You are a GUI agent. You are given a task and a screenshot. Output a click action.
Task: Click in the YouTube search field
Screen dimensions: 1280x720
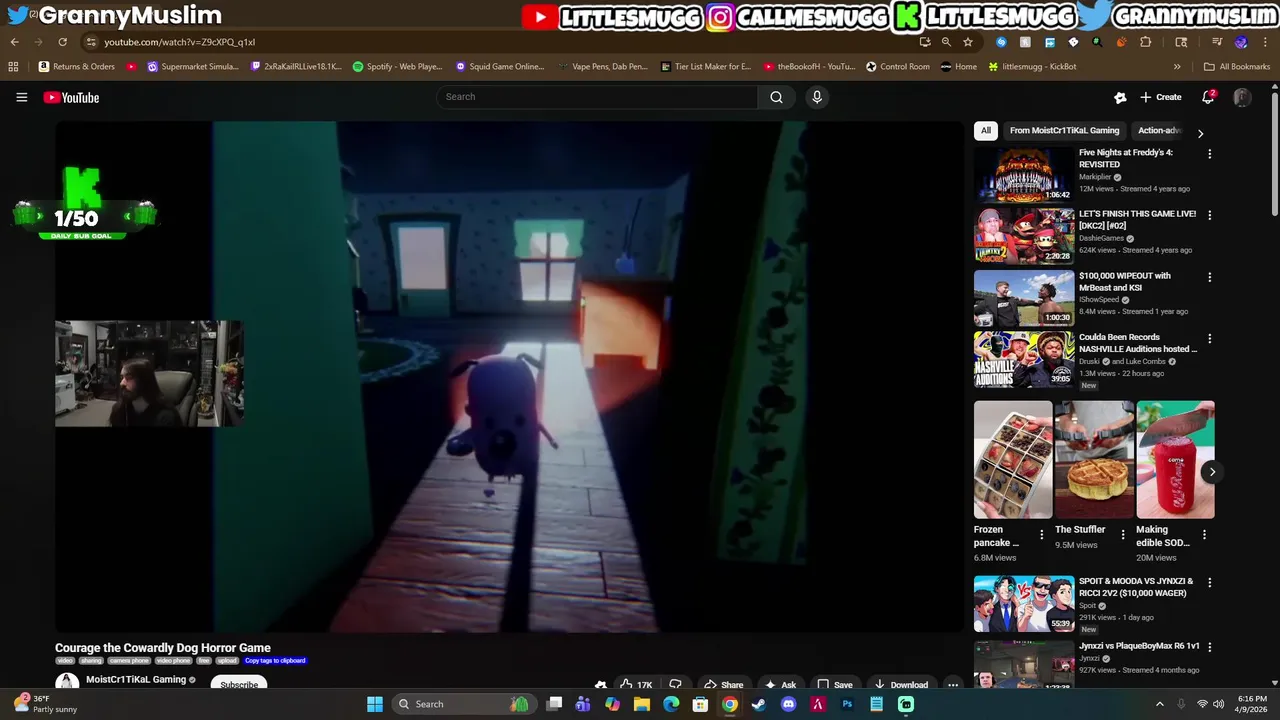point(596,97)
